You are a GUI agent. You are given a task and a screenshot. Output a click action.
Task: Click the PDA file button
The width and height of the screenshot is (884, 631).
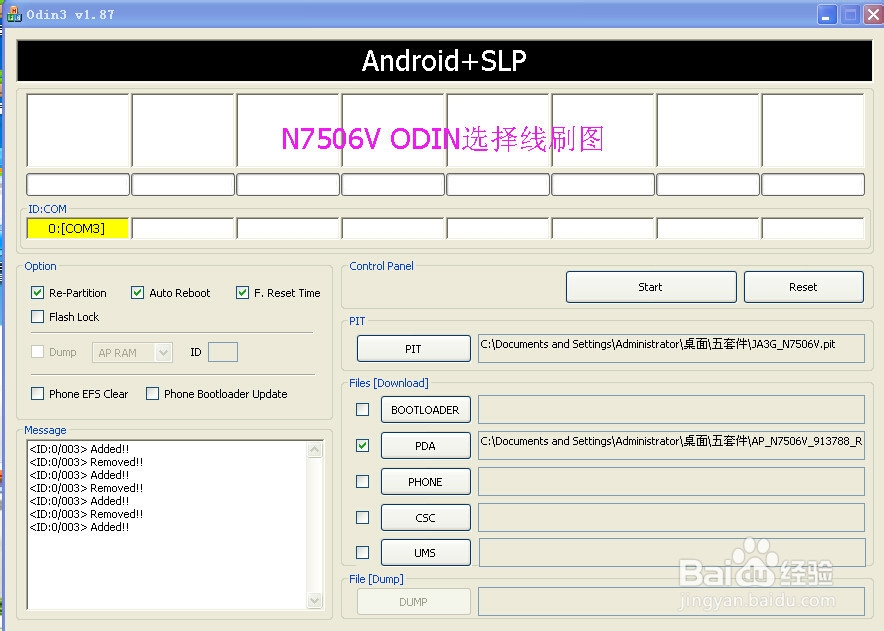pos(426,446)
